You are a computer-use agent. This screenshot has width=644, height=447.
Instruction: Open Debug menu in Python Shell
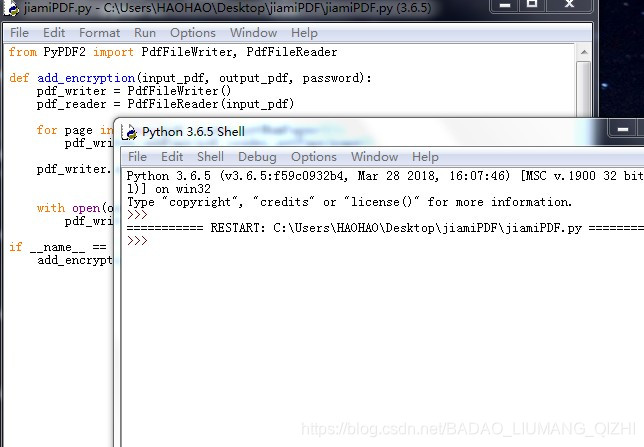point(257,157)
